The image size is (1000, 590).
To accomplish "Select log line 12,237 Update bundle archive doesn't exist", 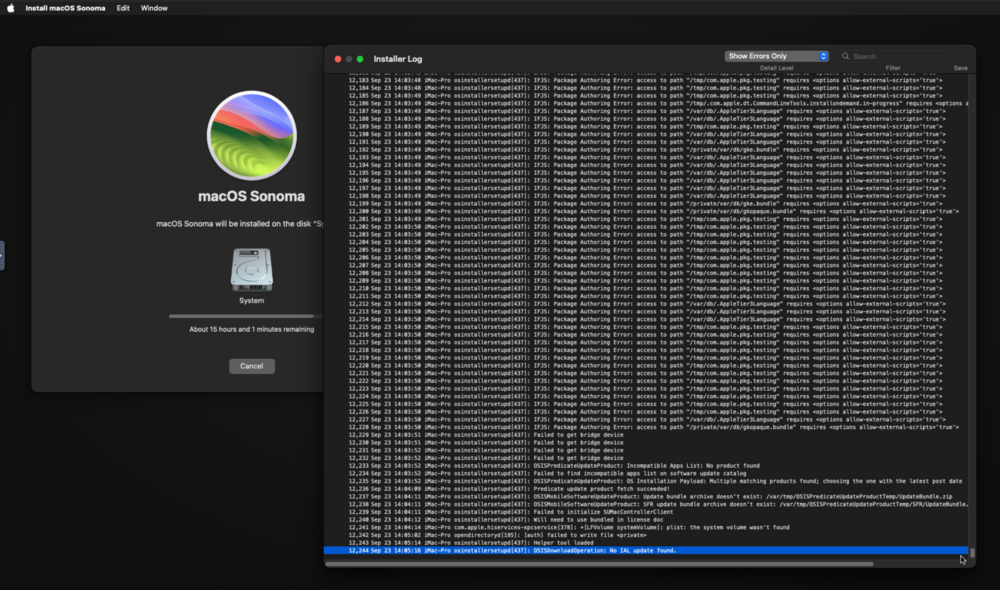I will click(645, 496).
